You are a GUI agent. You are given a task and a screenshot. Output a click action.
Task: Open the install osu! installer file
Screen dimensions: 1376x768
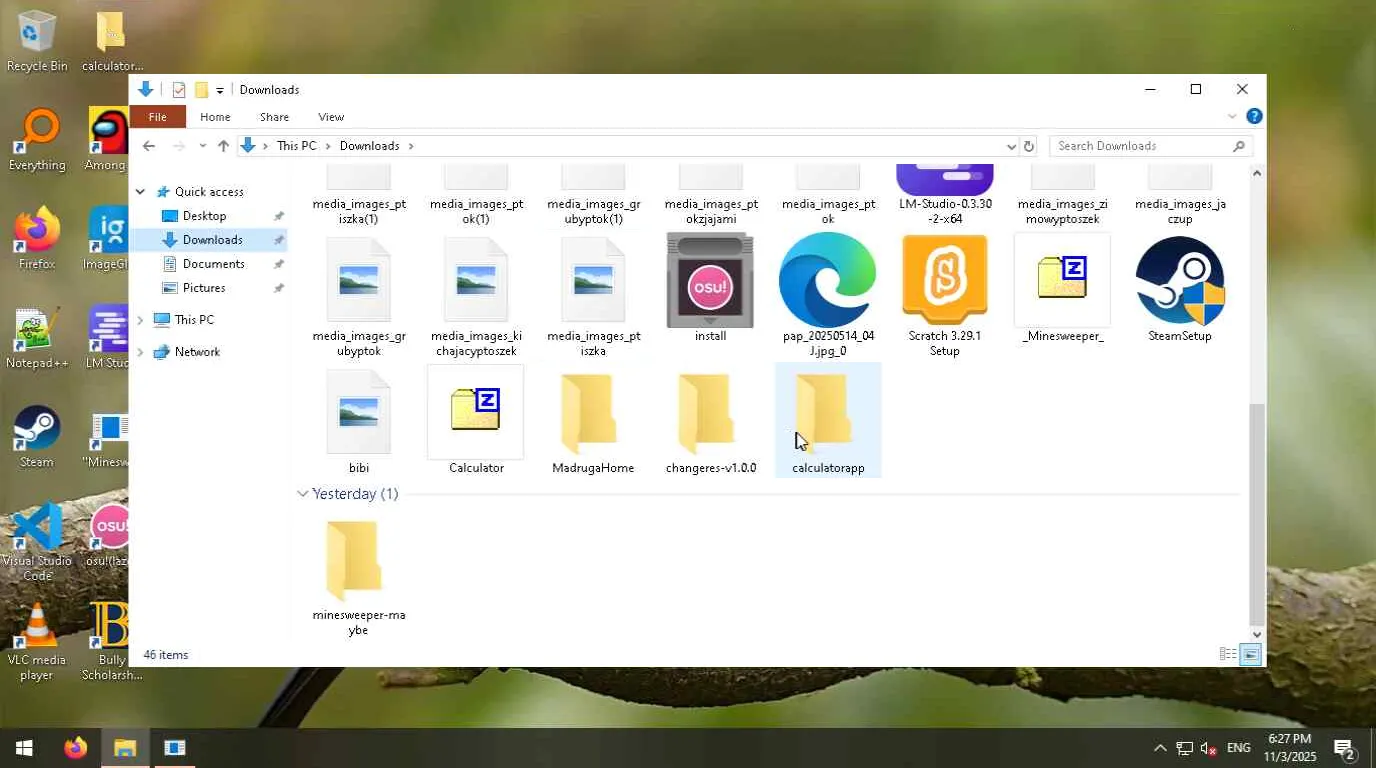click(710, 289)
